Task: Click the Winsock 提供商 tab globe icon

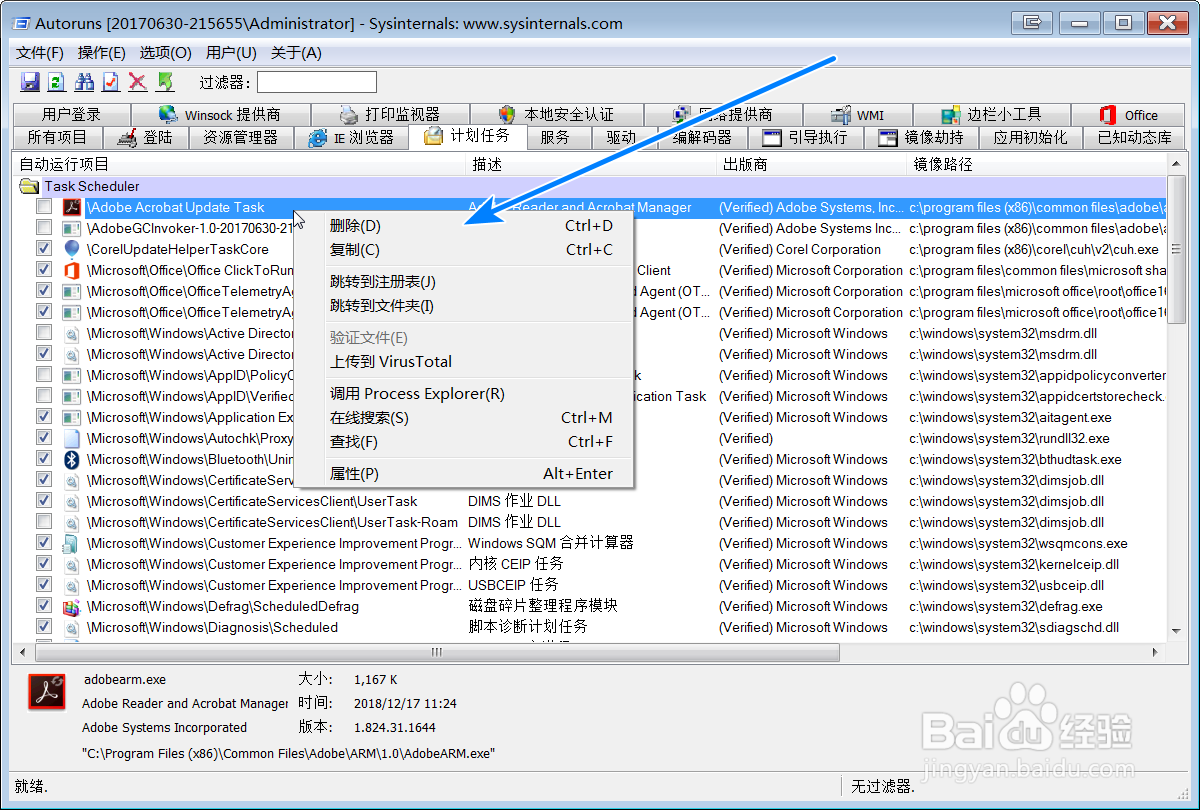Action: (168, 115)
